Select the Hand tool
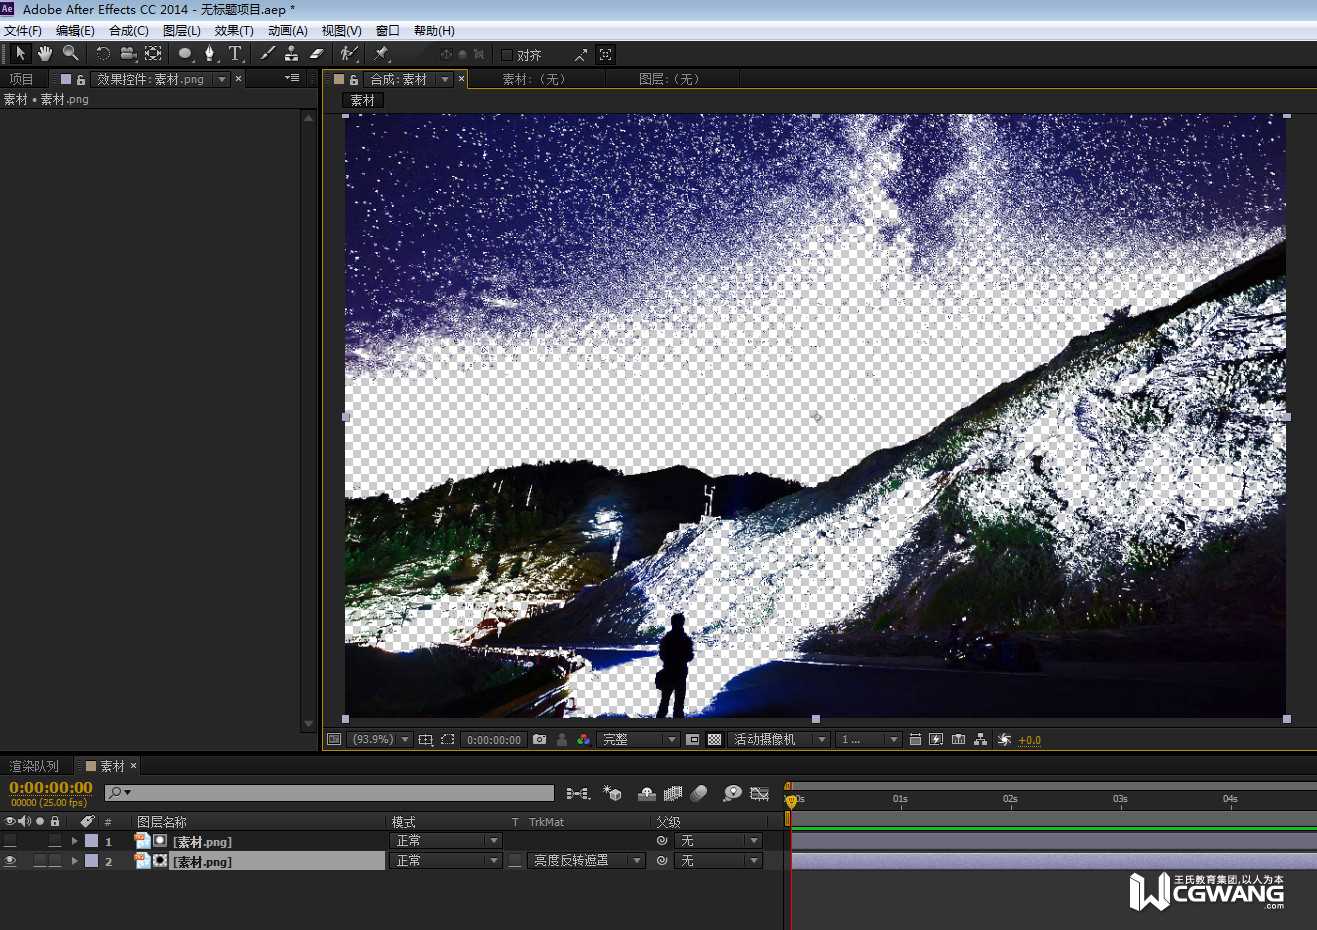Image resolution: width=1317 pixels, height=930 pixels. 45,54
